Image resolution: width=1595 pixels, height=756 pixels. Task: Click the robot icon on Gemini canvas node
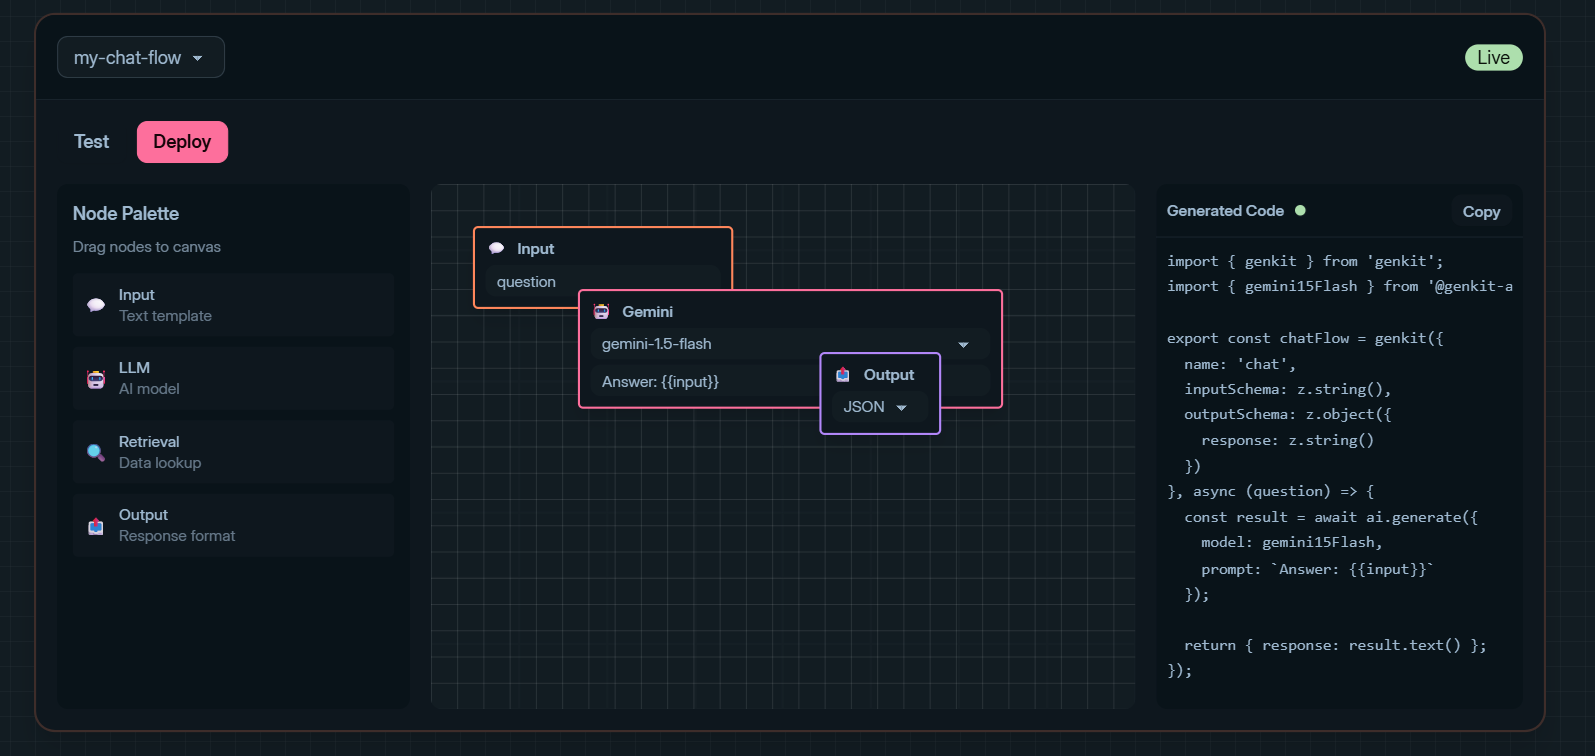[601, 312]
